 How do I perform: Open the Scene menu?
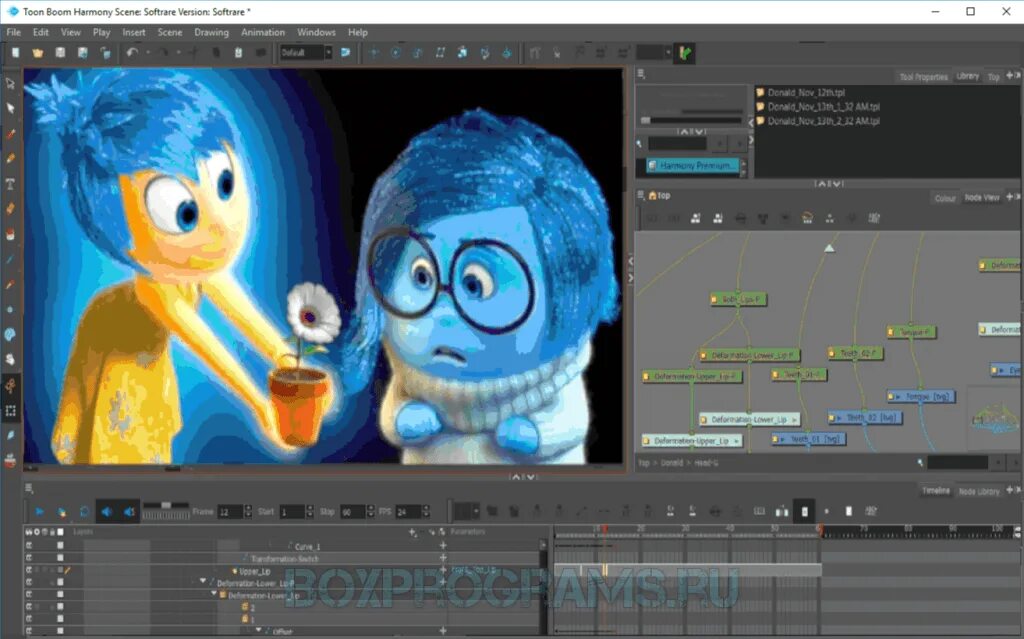click(170, 32)
